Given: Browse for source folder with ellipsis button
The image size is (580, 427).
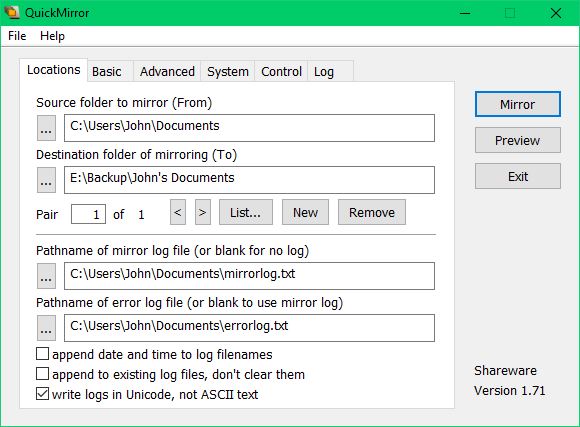Looking at the screenshot, I should click(x=46, y=128).
